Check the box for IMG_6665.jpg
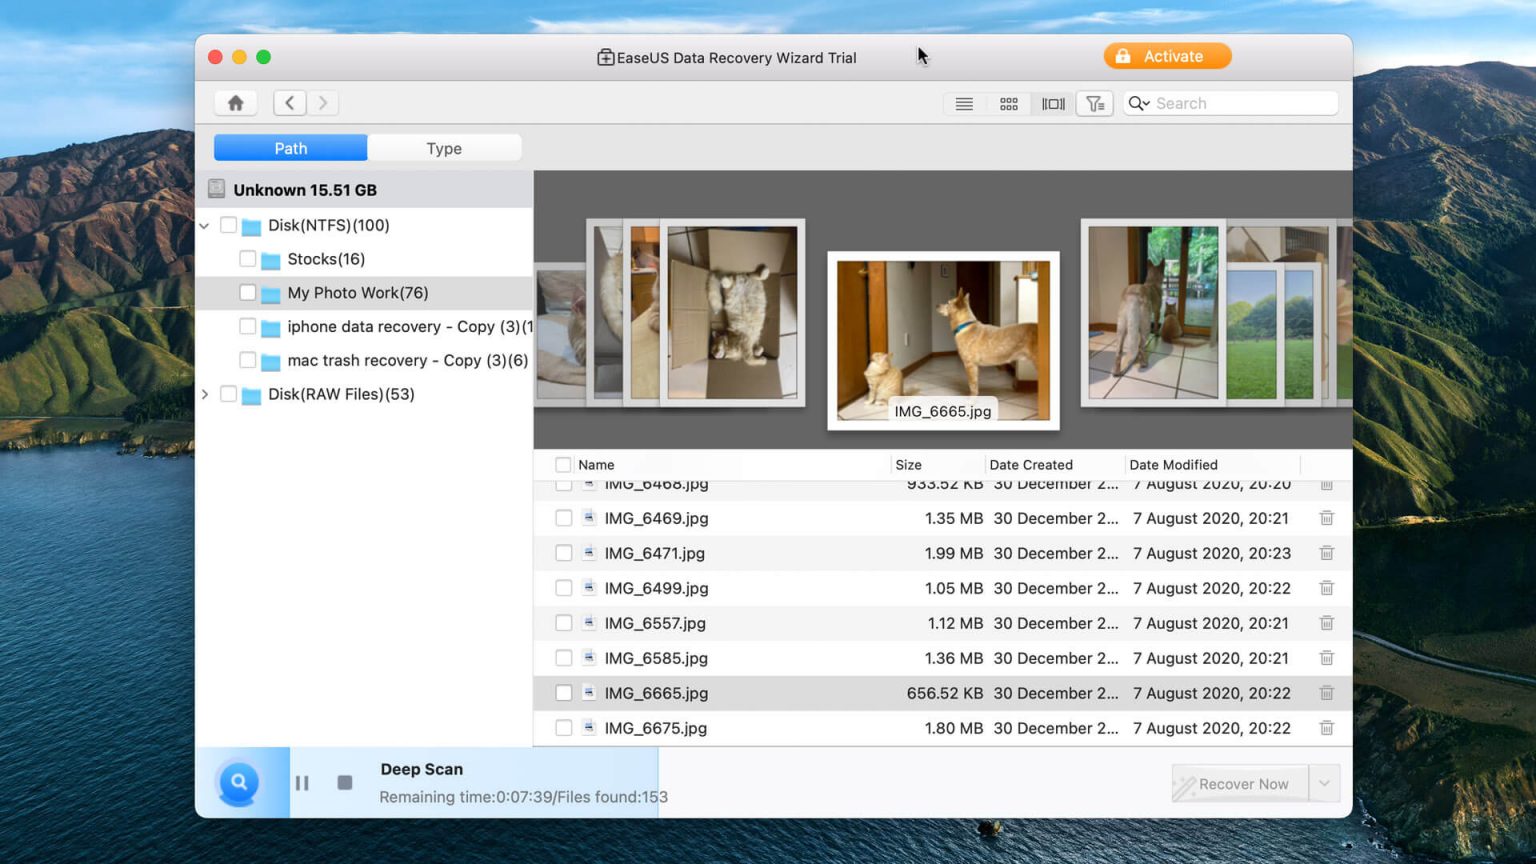 point(564,693)
